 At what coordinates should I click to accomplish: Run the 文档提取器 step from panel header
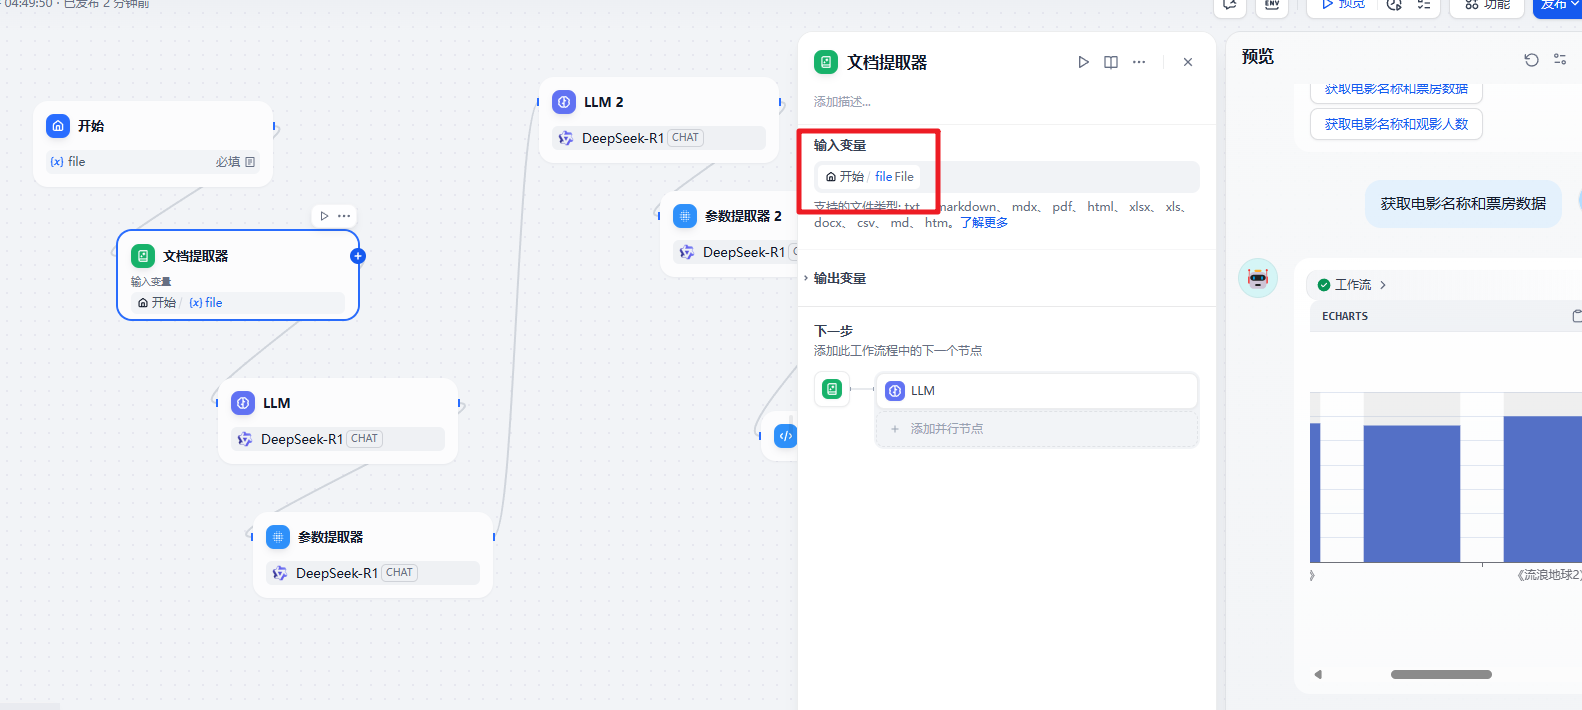[1083, 62]
